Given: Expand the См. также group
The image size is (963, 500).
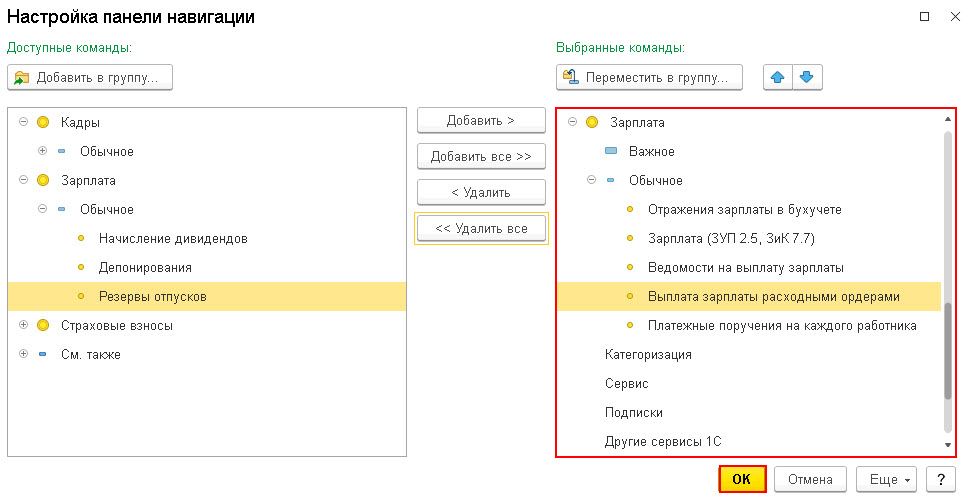Looking at the screenshot, I should point(23,353).
